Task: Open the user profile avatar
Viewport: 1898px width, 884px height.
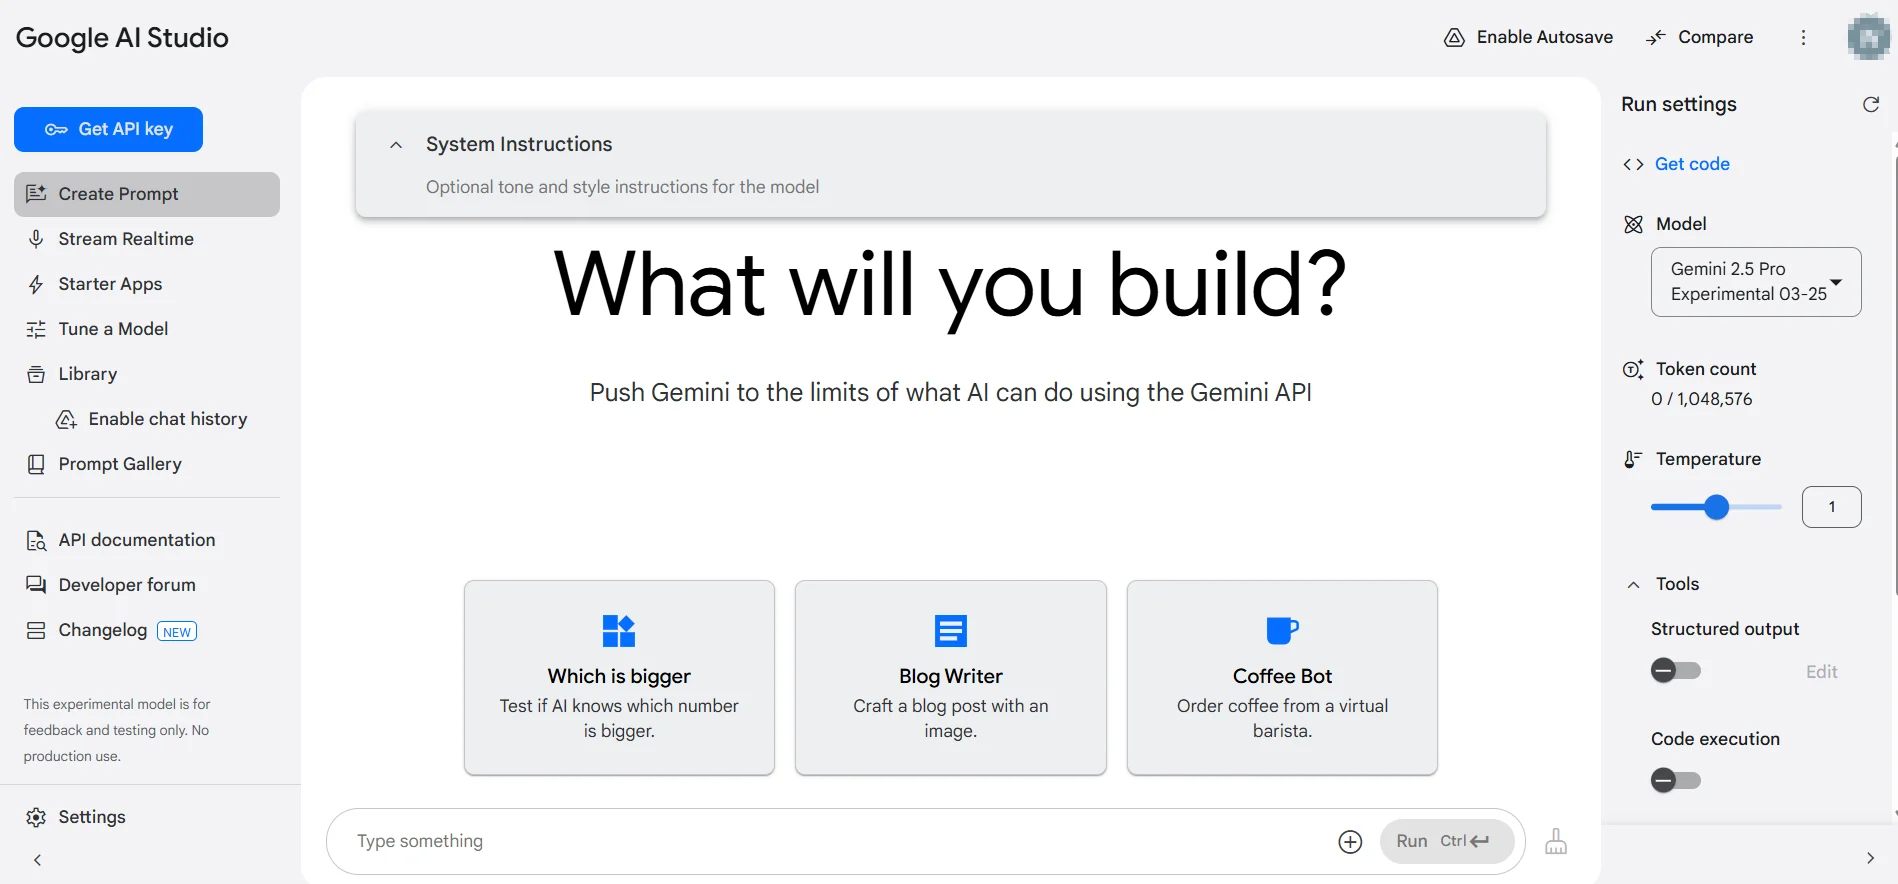Action: click(x=1867, y=38)
